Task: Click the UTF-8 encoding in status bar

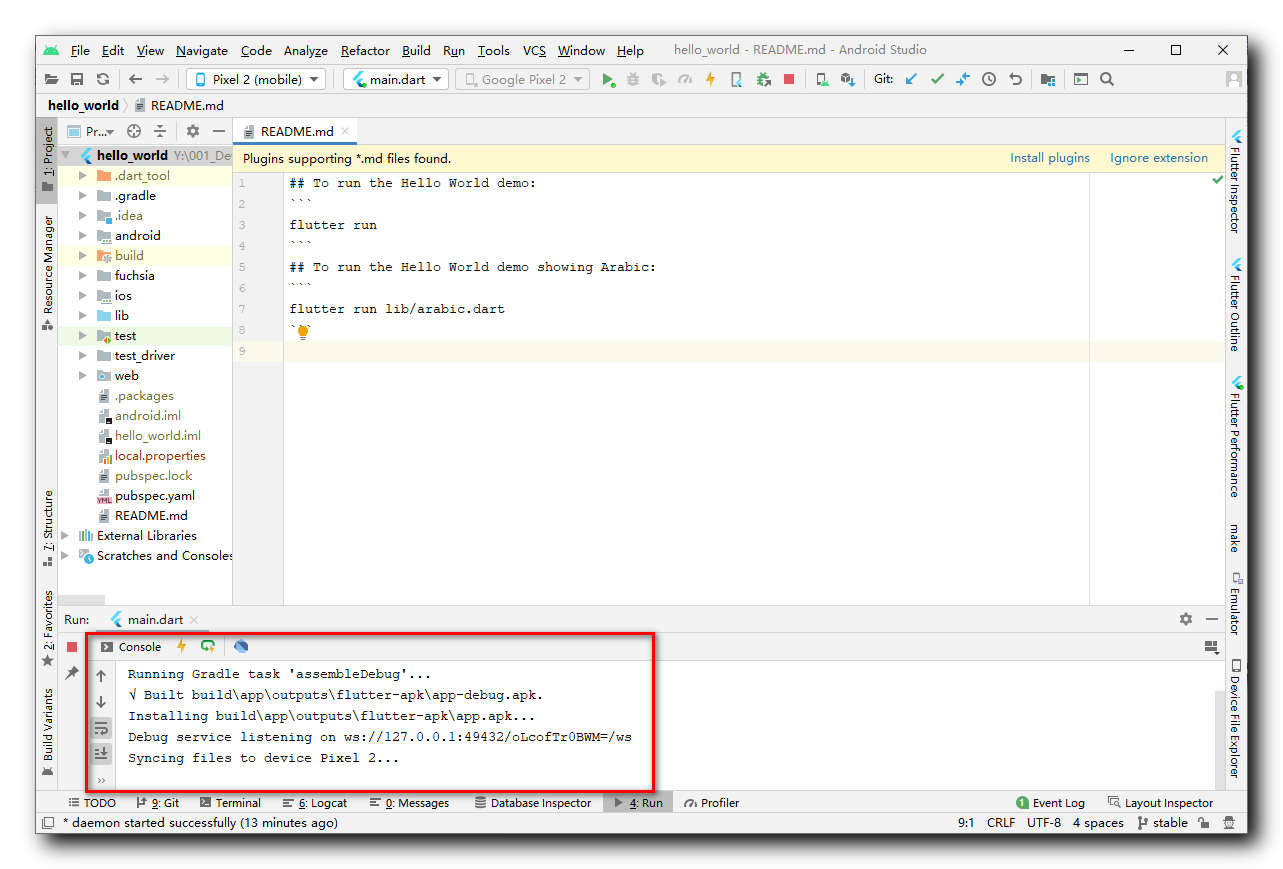Action: point(1044,823)
